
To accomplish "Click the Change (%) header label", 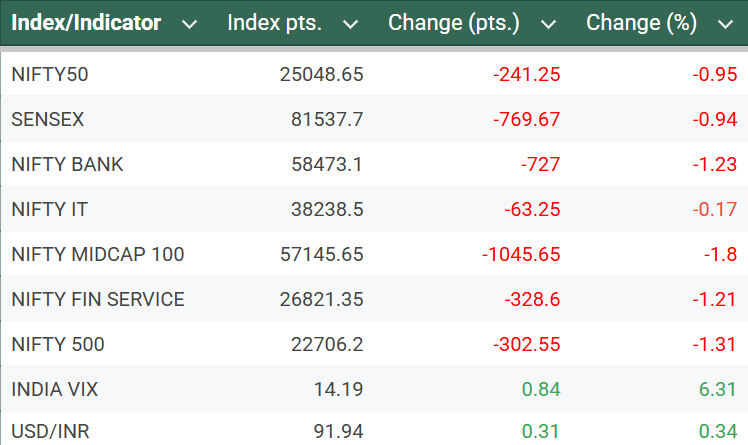I will (641, 23).
